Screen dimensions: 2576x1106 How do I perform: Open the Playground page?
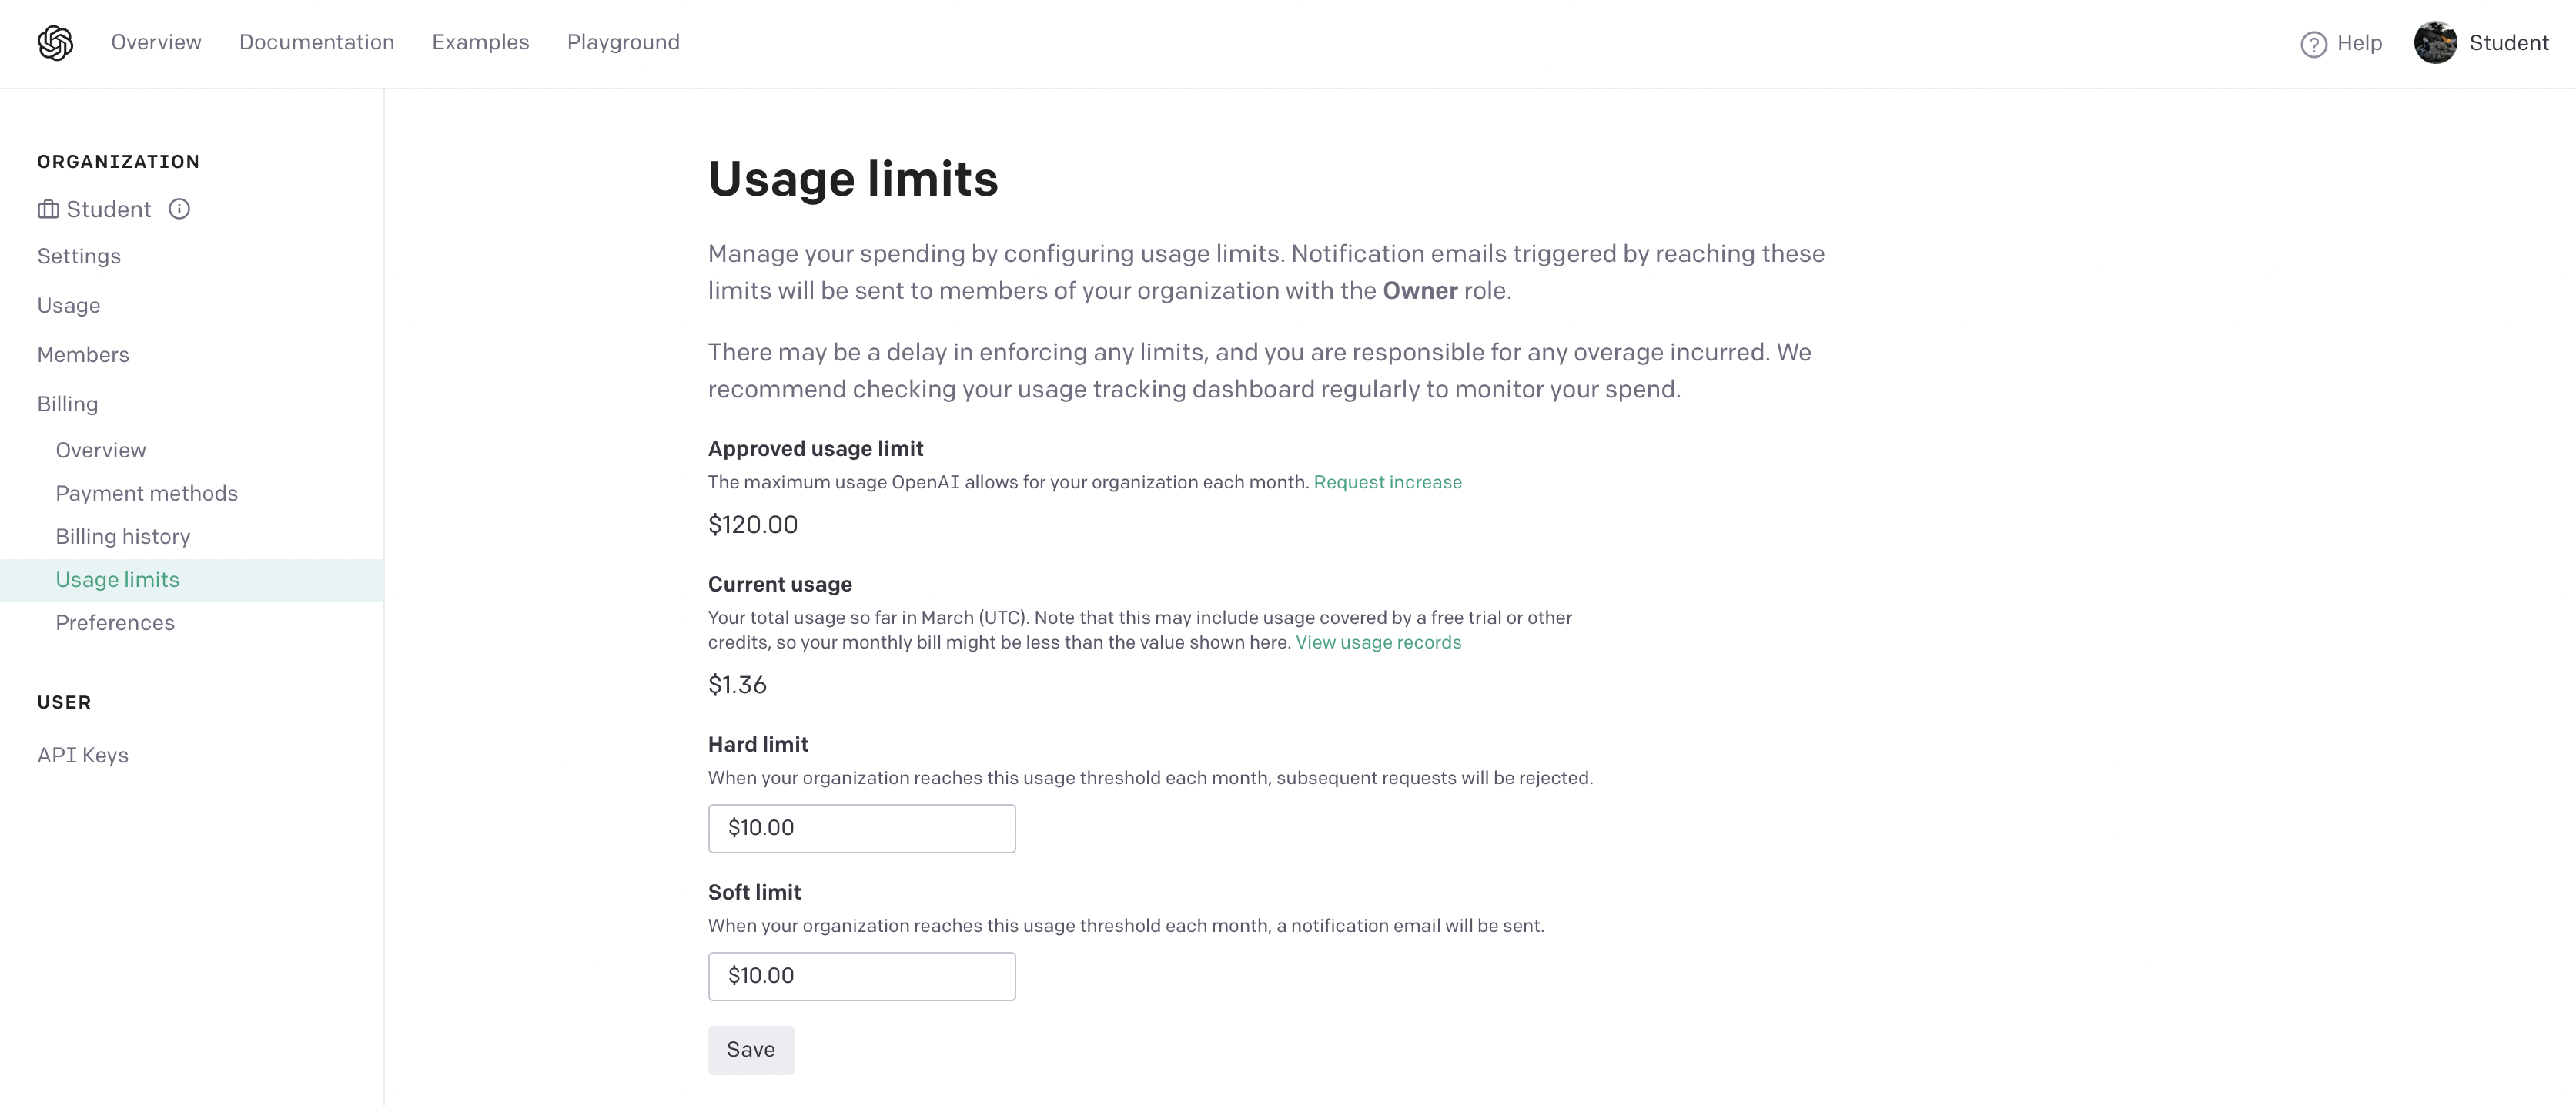pos(623,42)
